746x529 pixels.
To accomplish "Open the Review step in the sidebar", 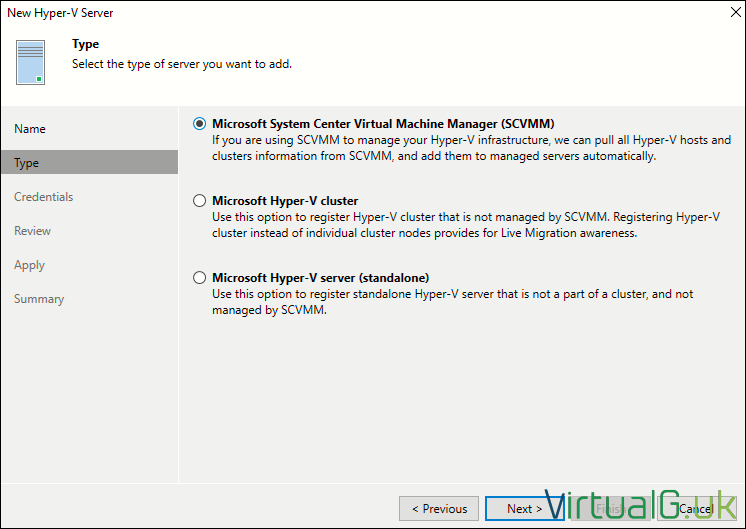I will (32, 231).
